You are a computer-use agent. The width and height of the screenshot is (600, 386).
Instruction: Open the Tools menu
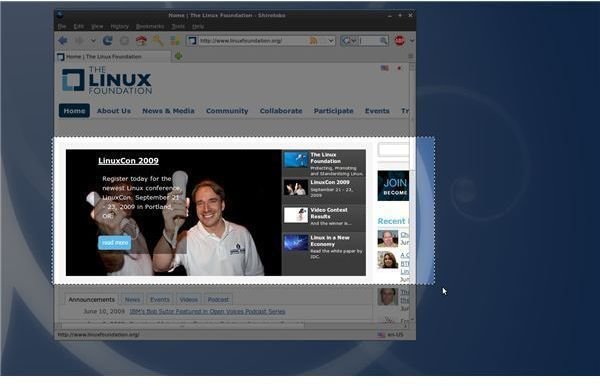click(x=178, y=26)
